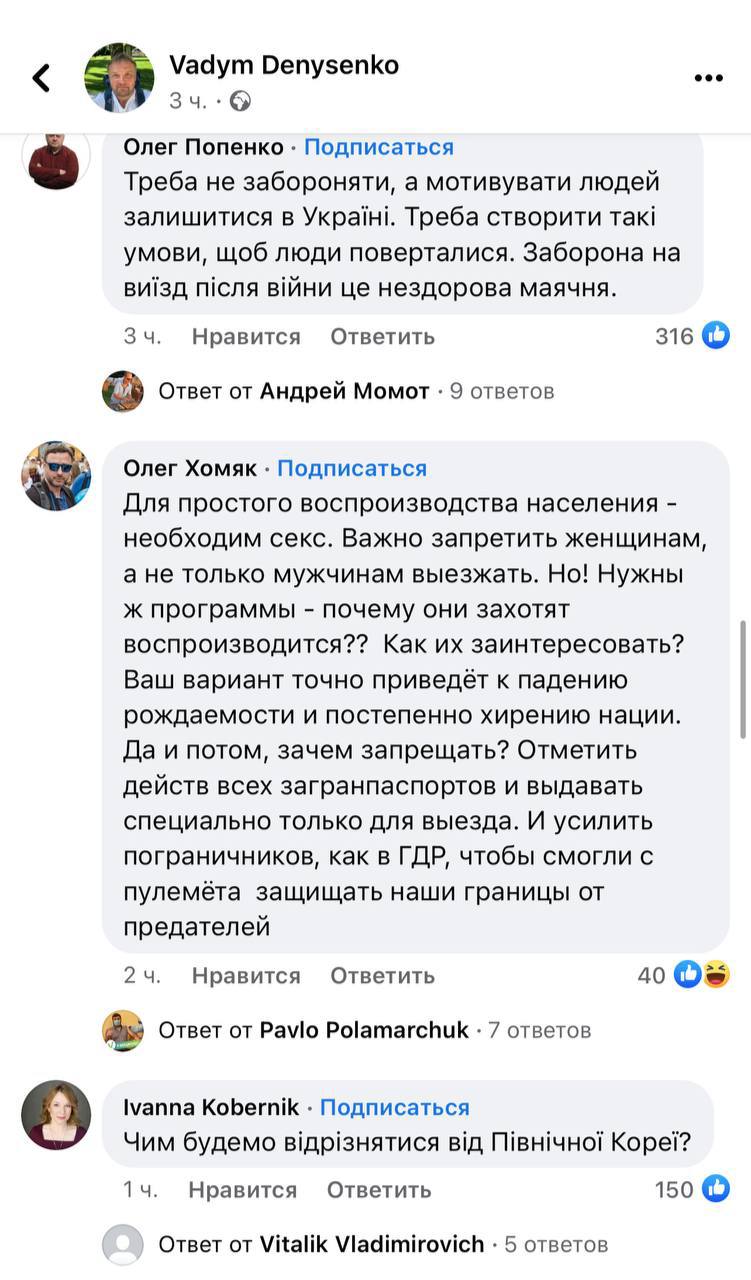Subscribe to Ivanna Kobernik

(394, 1107)
